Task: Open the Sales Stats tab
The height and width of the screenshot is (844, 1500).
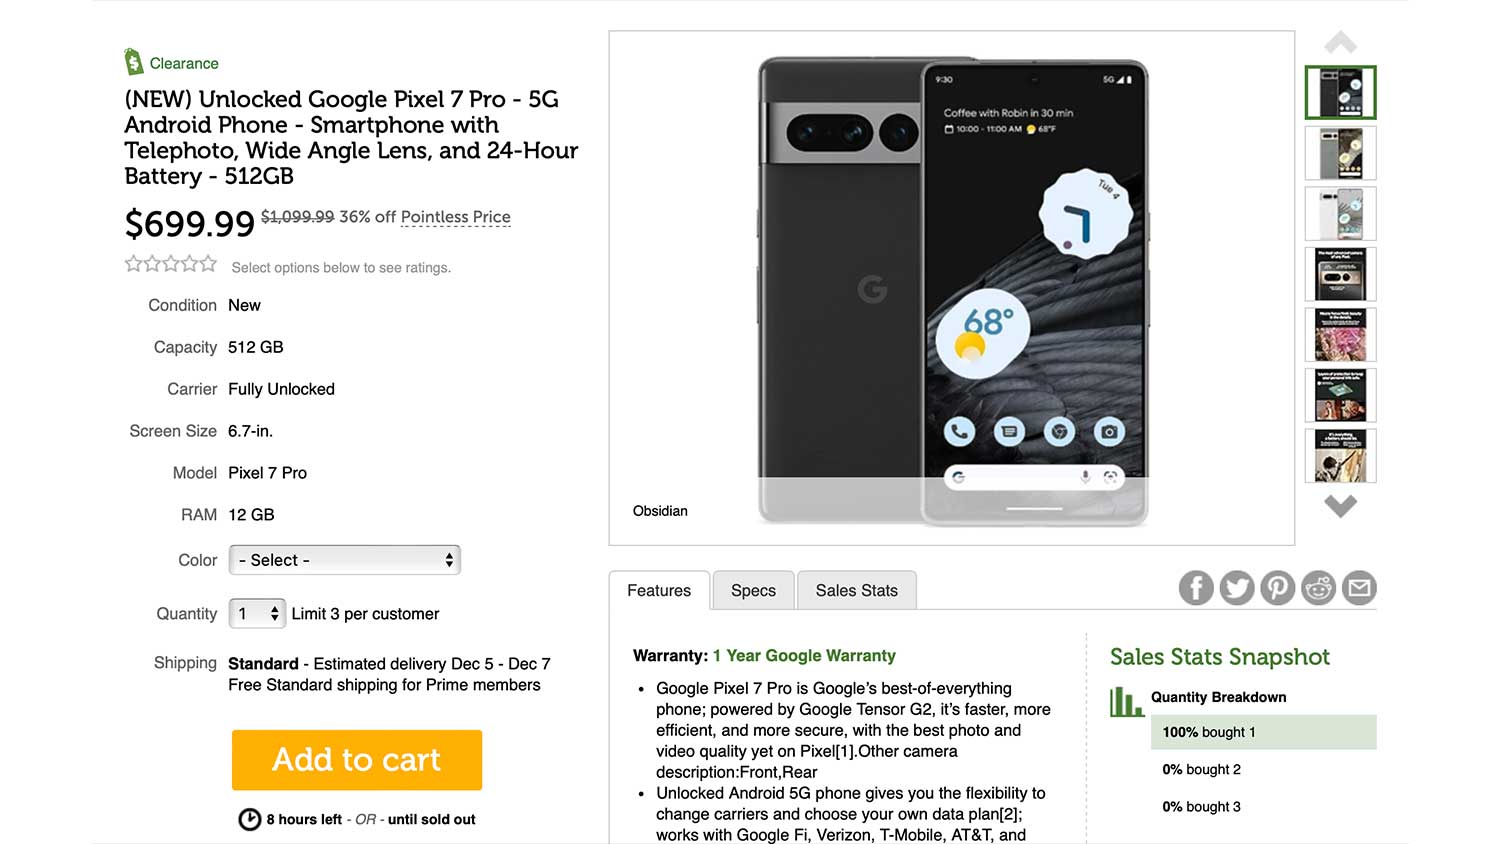Action: point(856,590)
